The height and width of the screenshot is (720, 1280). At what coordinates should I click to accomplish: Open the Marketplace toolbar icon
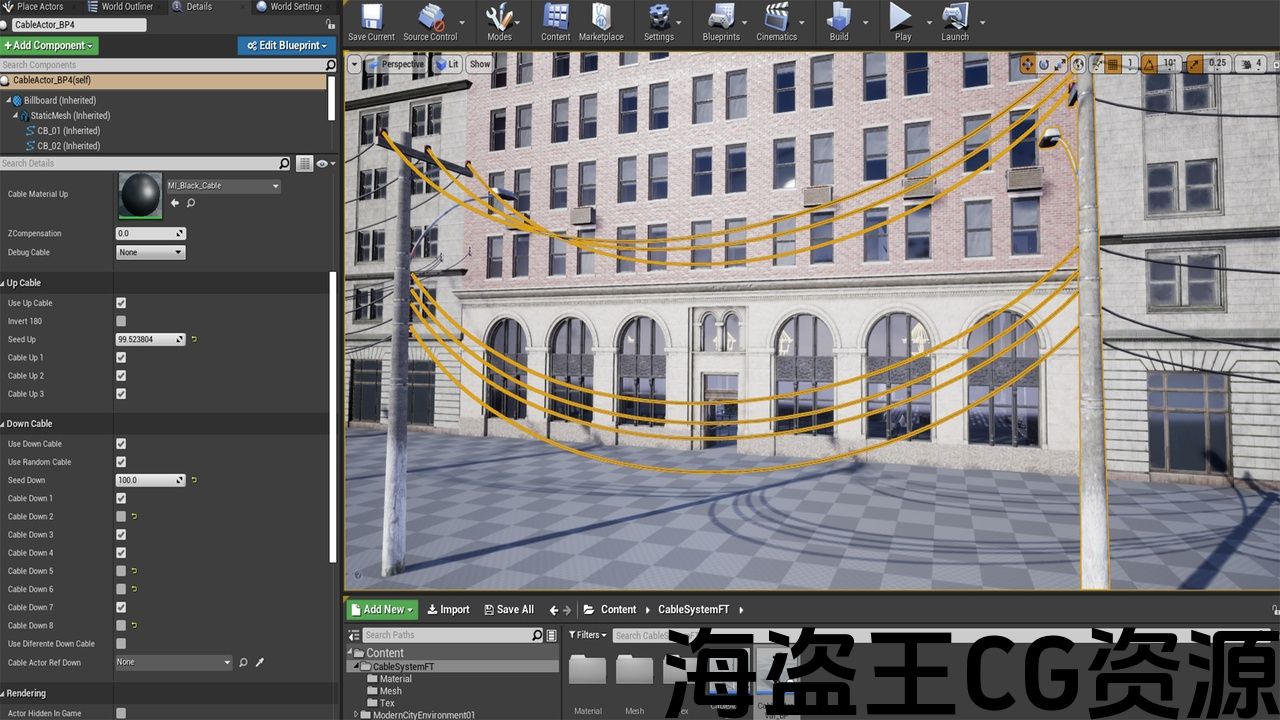[x=601, y=18]
